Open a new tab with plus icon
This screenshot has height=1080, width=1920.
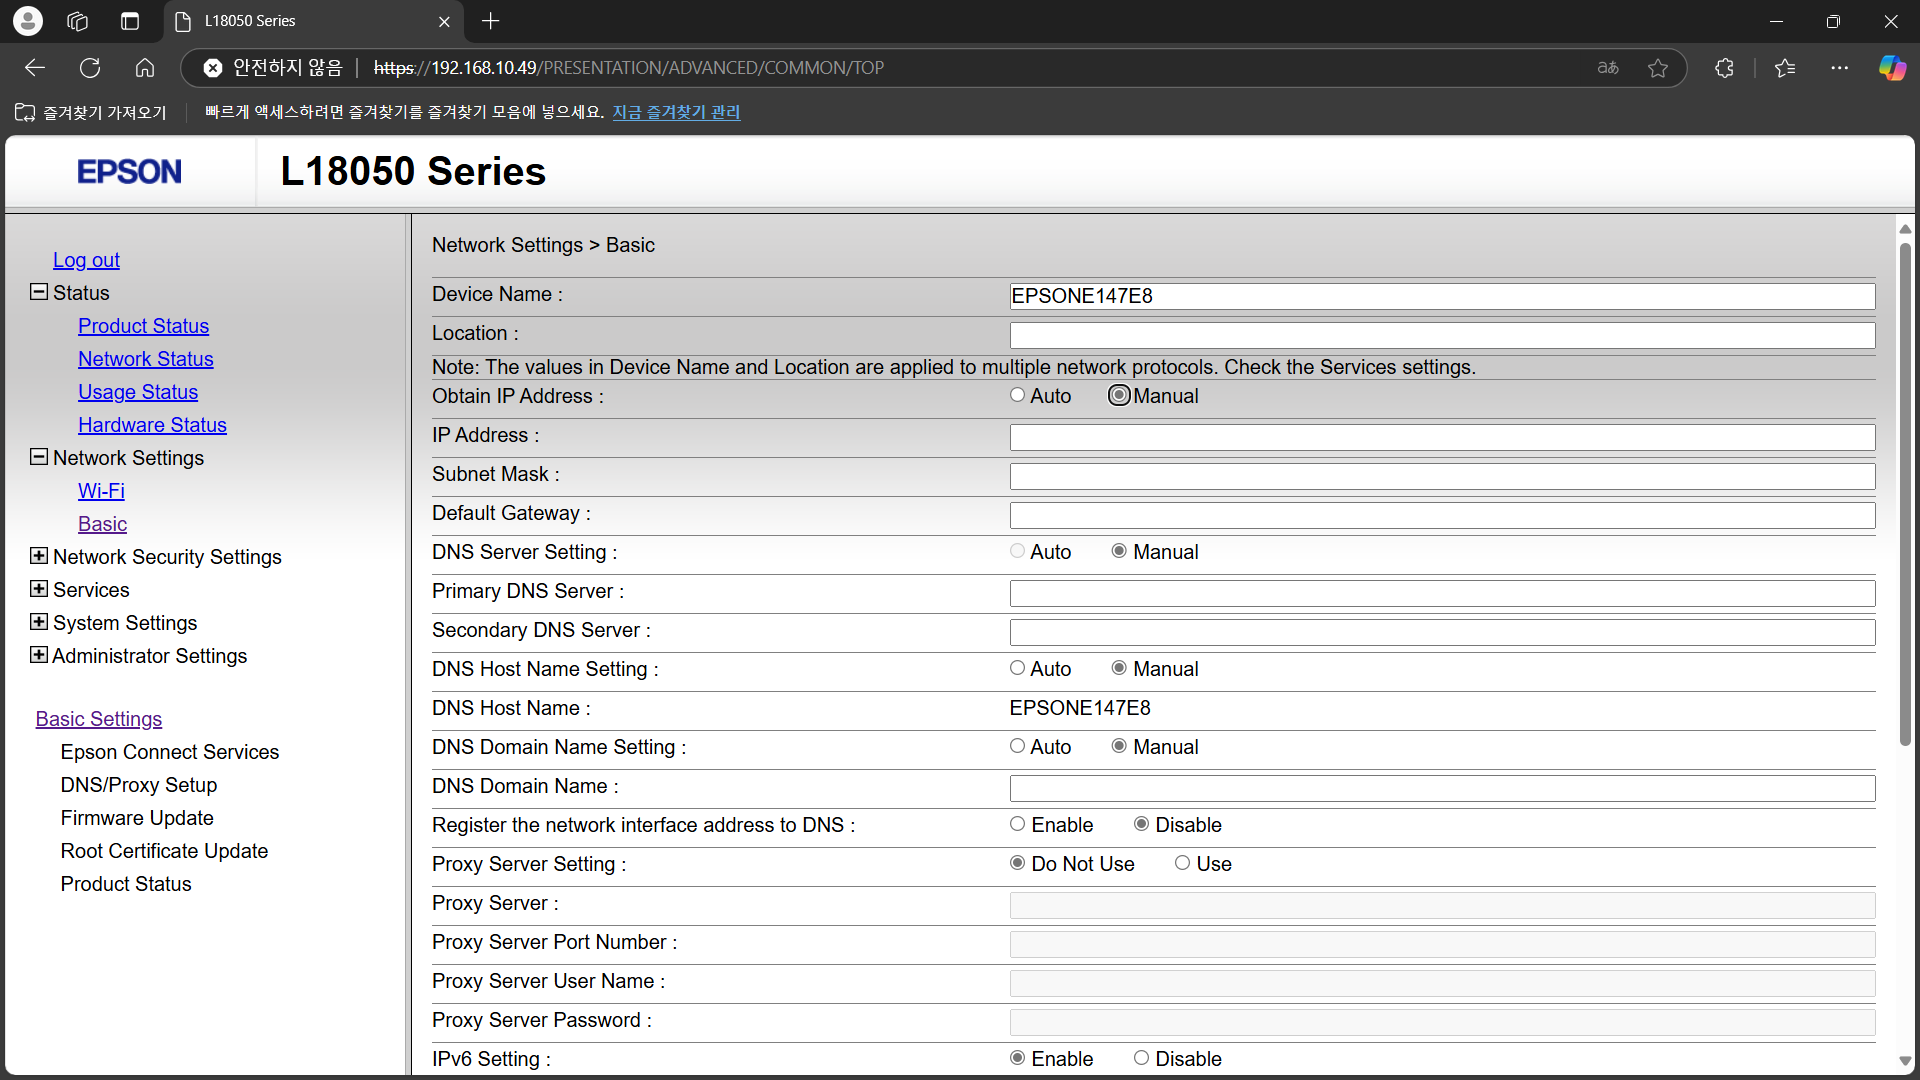click(490, 21)
